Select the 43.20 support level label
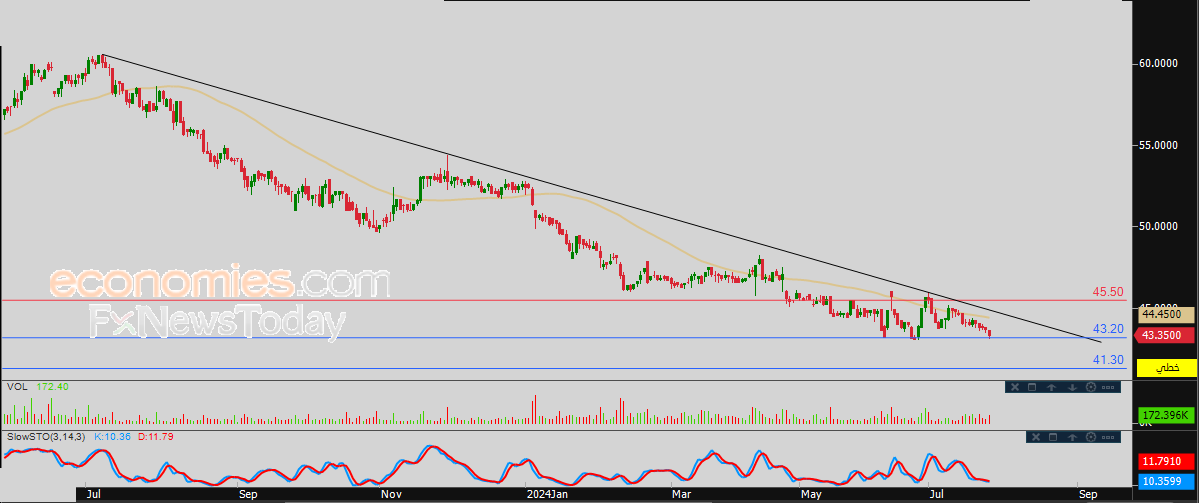Image resolution: width=1199 pixels, height=503 pixels. (1107, 329)
